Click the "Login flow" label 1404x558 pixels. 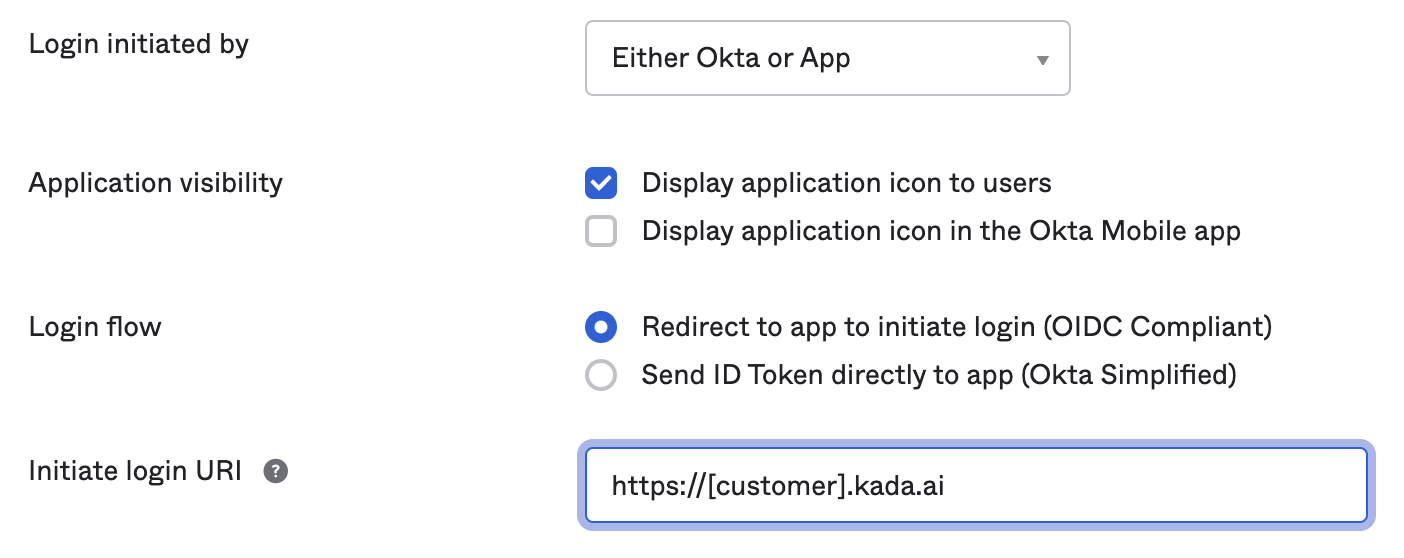(x=95, y=327)
